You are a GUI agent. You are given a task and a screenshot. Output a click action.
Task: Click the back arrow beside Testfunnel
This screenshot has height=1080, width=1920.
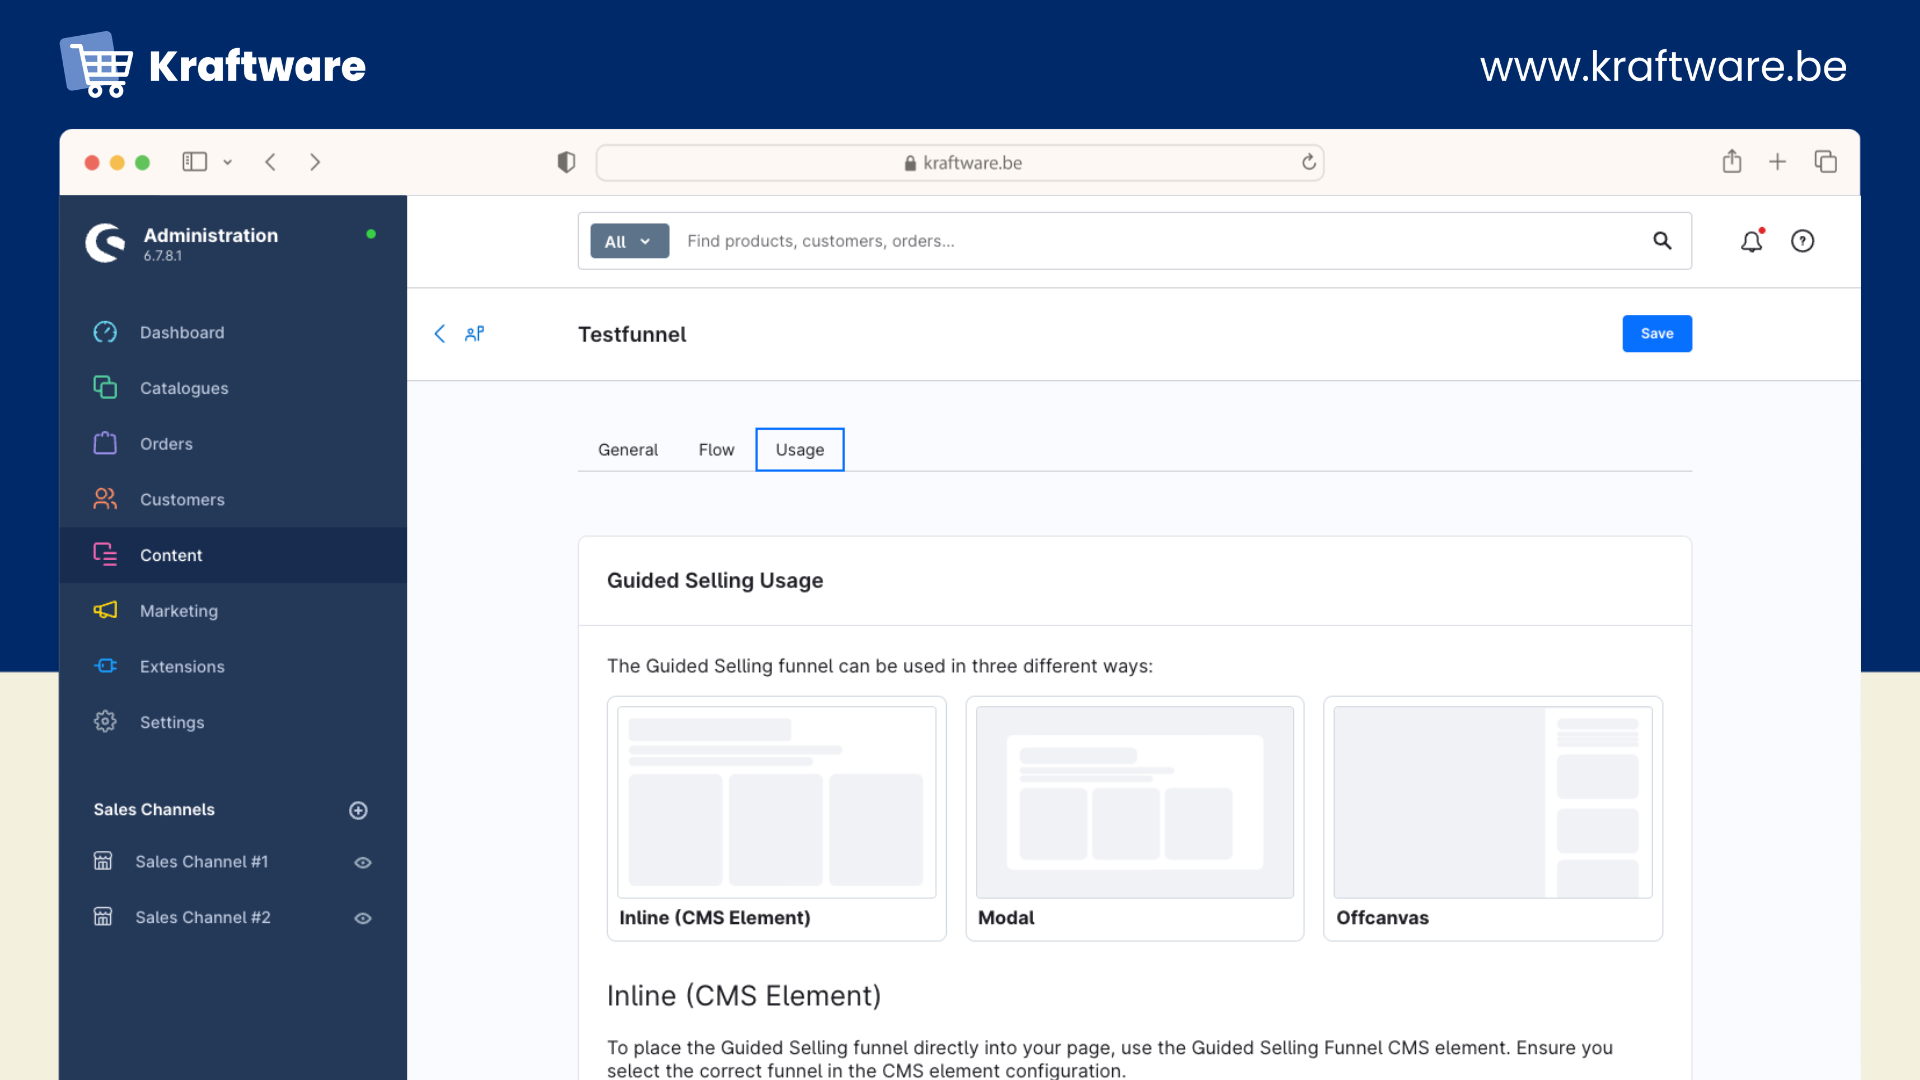pyautogui.click(x=440, y=334)
